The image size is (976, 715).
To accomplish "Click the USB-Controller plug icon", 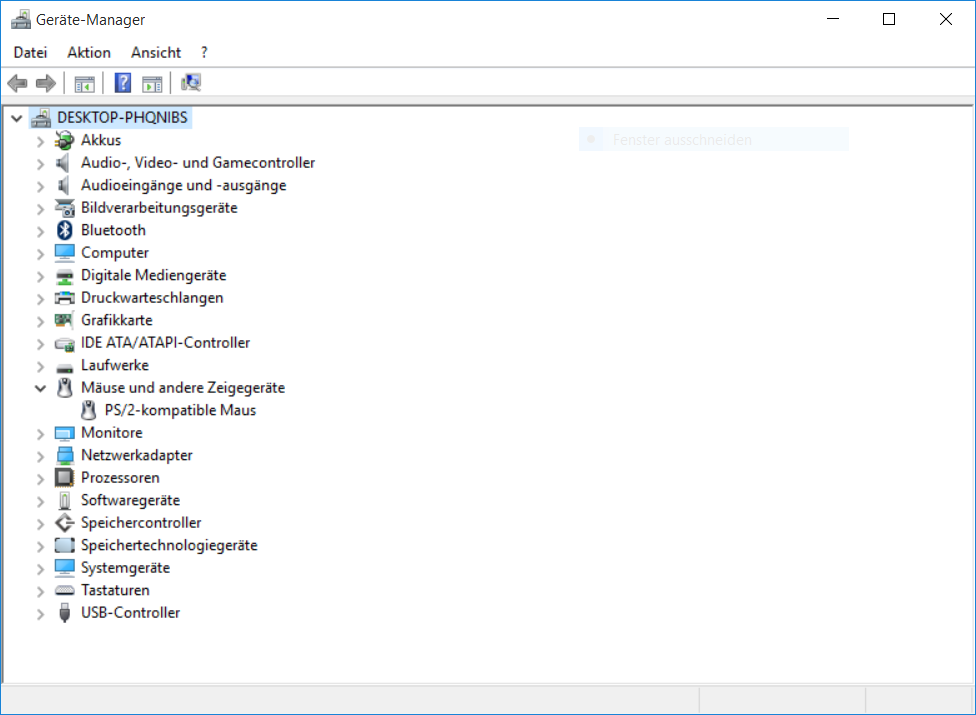I will coord(64,613).
